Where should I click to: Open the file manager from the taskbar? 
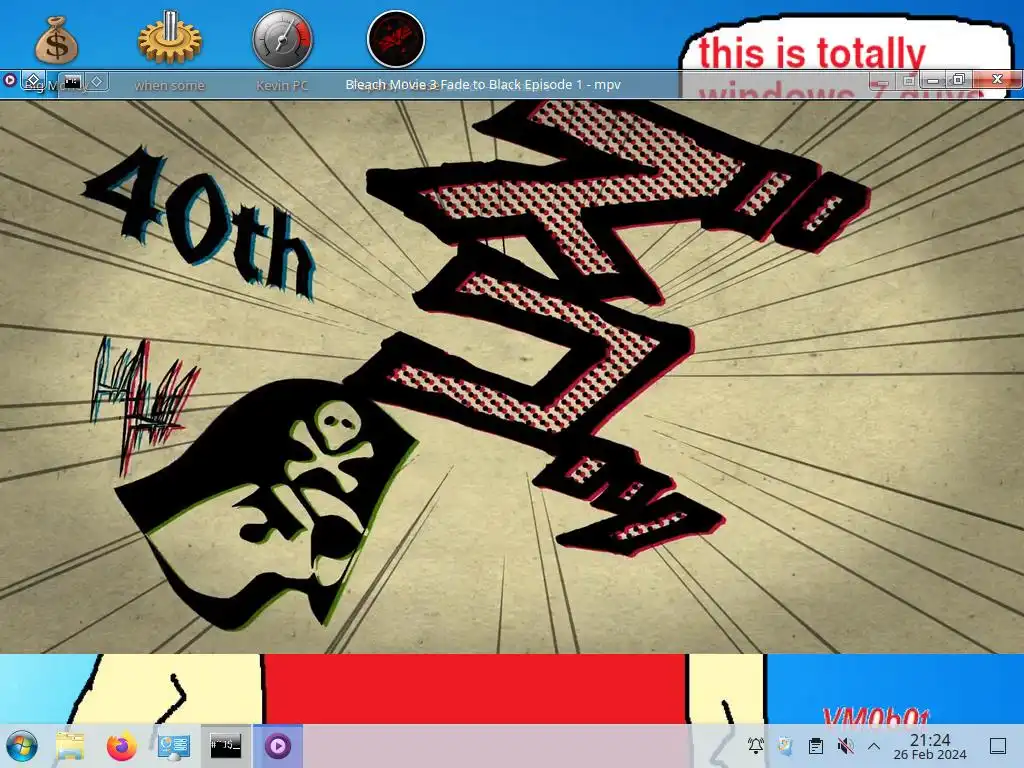click(70, 746)
